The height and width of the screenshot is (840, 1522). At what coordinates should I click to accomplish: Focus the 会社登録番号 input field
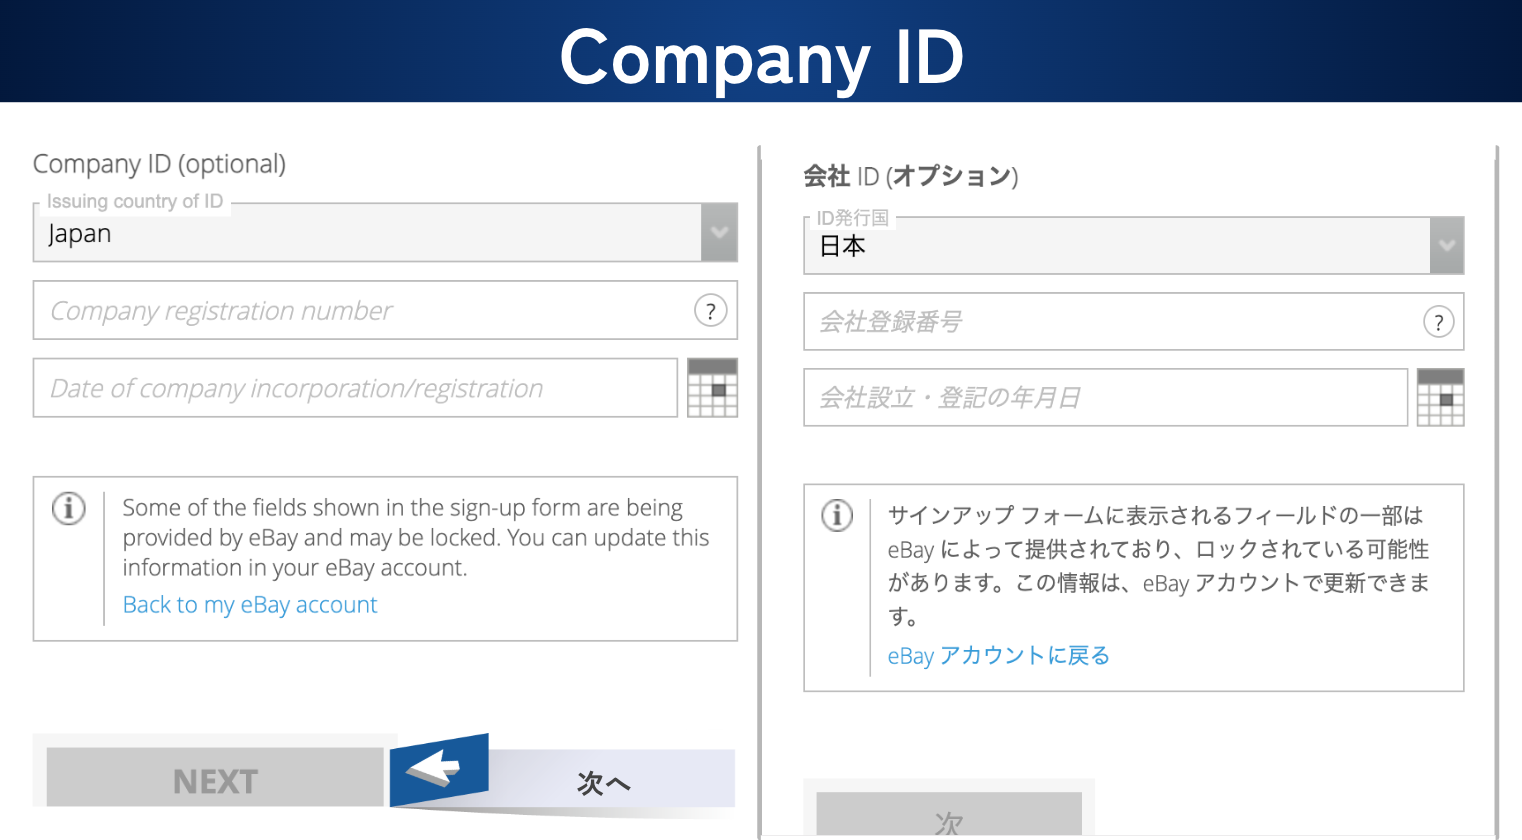tap(1134, 322)
